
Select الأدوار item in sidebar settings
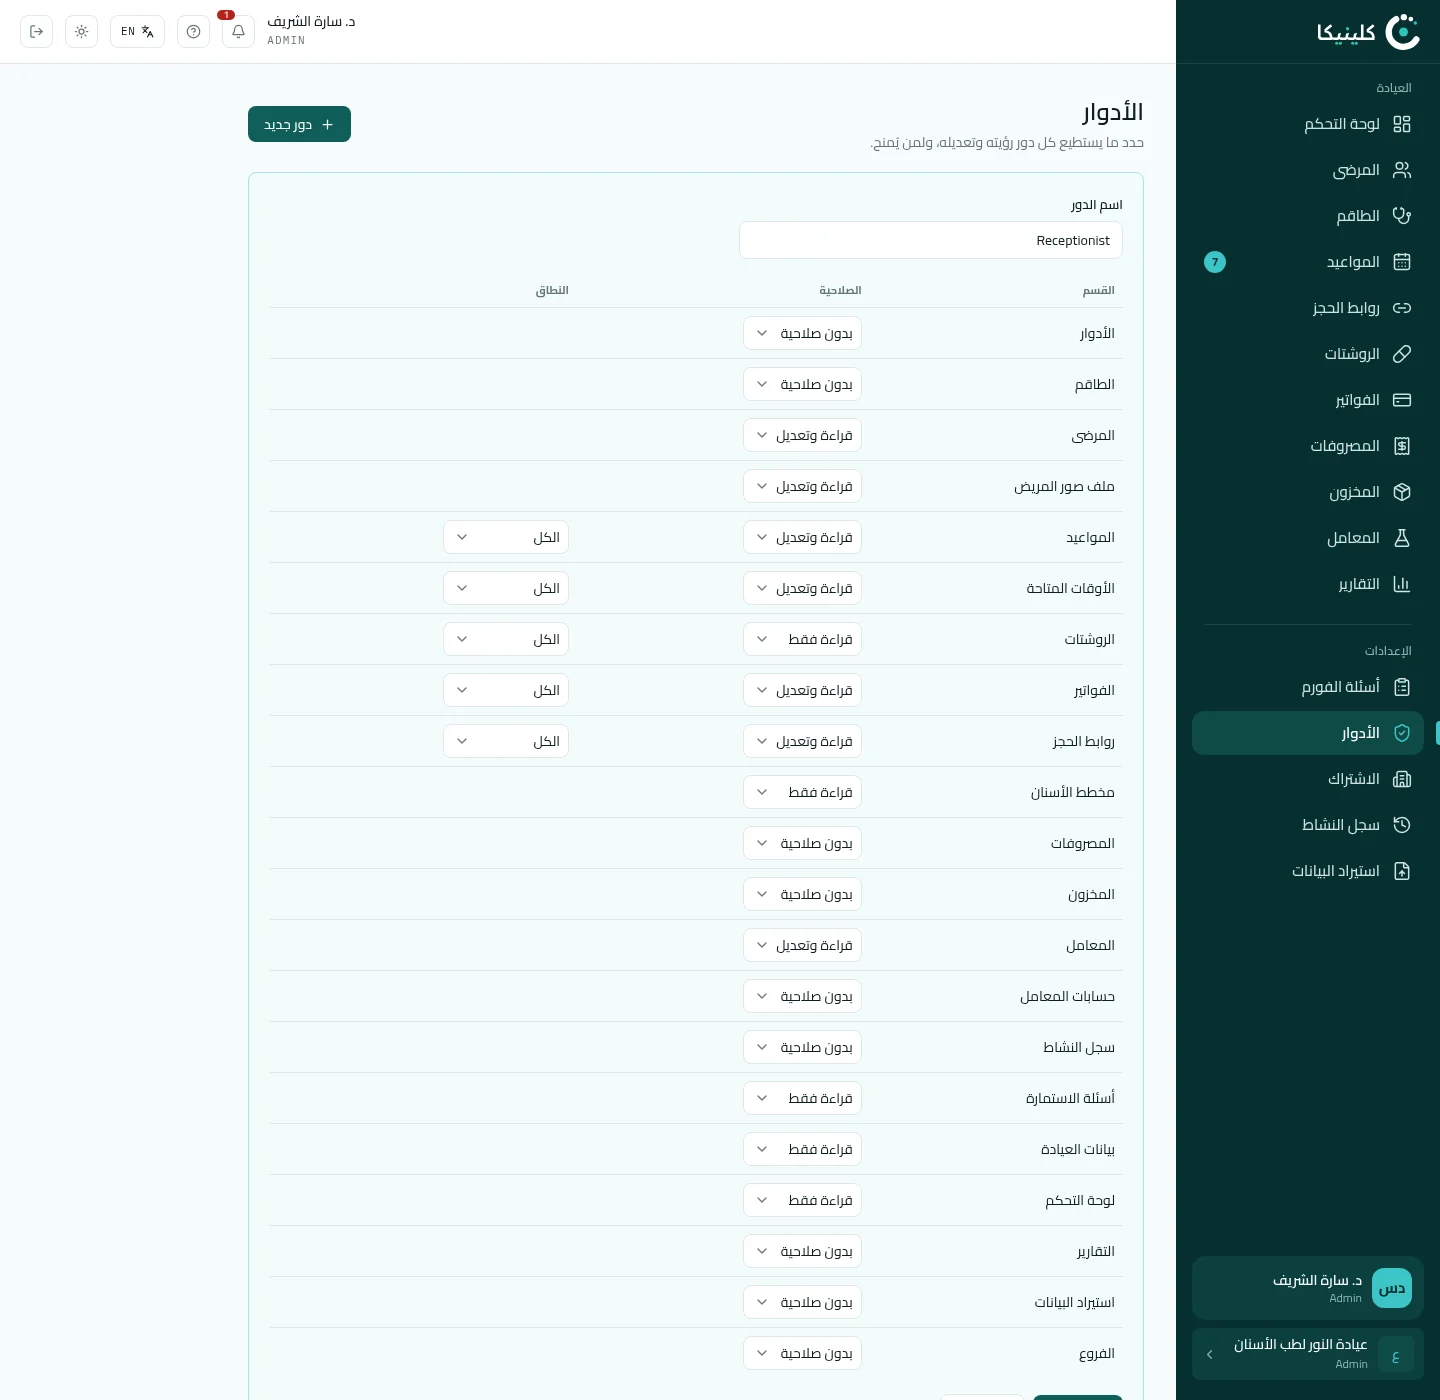[1308, 733]
